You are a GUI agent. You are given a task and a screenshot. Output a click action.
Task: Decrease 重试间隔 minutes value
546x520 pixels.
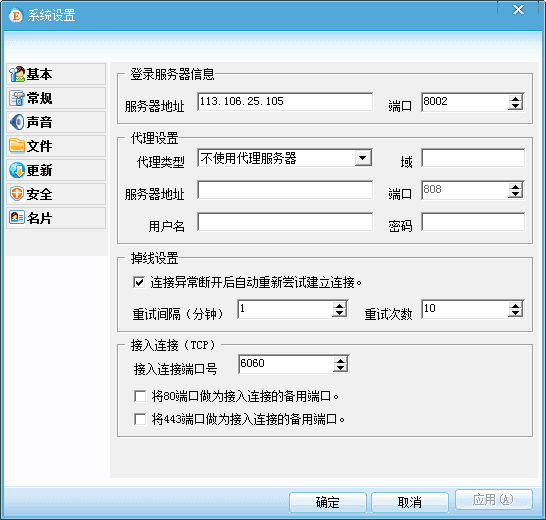pos(340,313)
